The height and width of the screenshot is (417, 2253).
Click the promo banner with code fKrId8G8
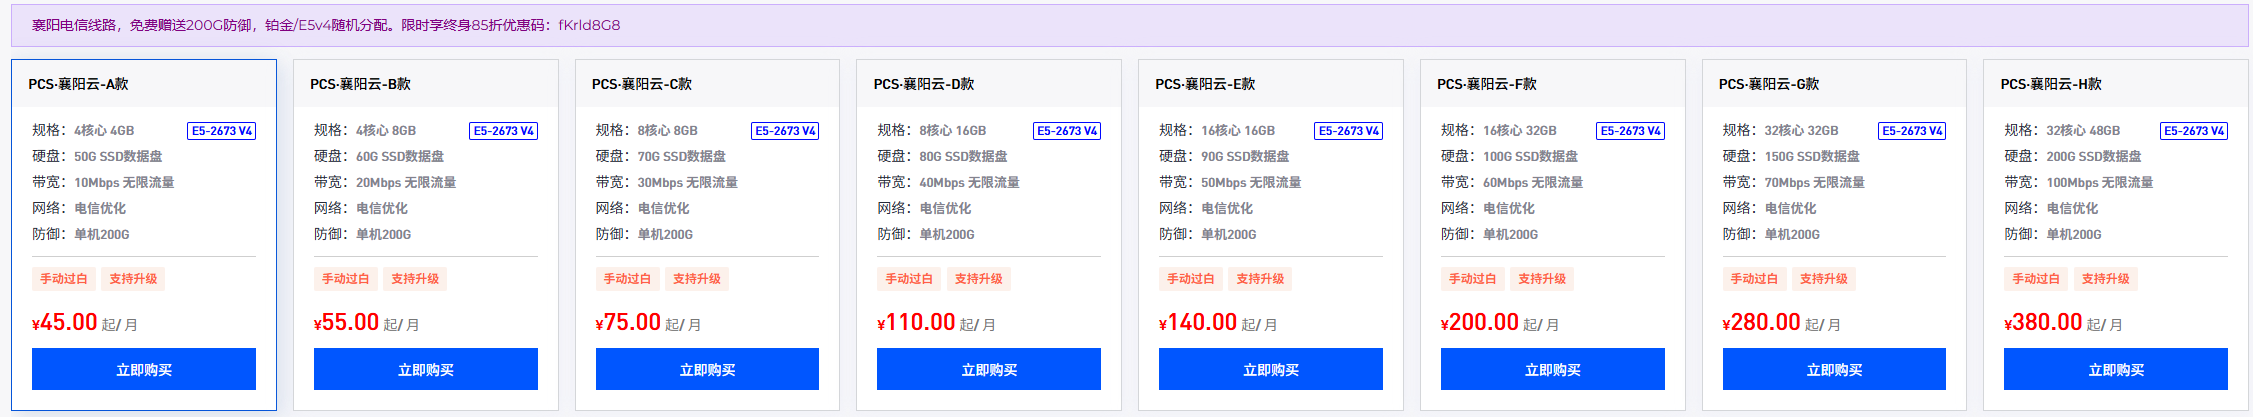pyautogui.click(x=1129, y=25)
